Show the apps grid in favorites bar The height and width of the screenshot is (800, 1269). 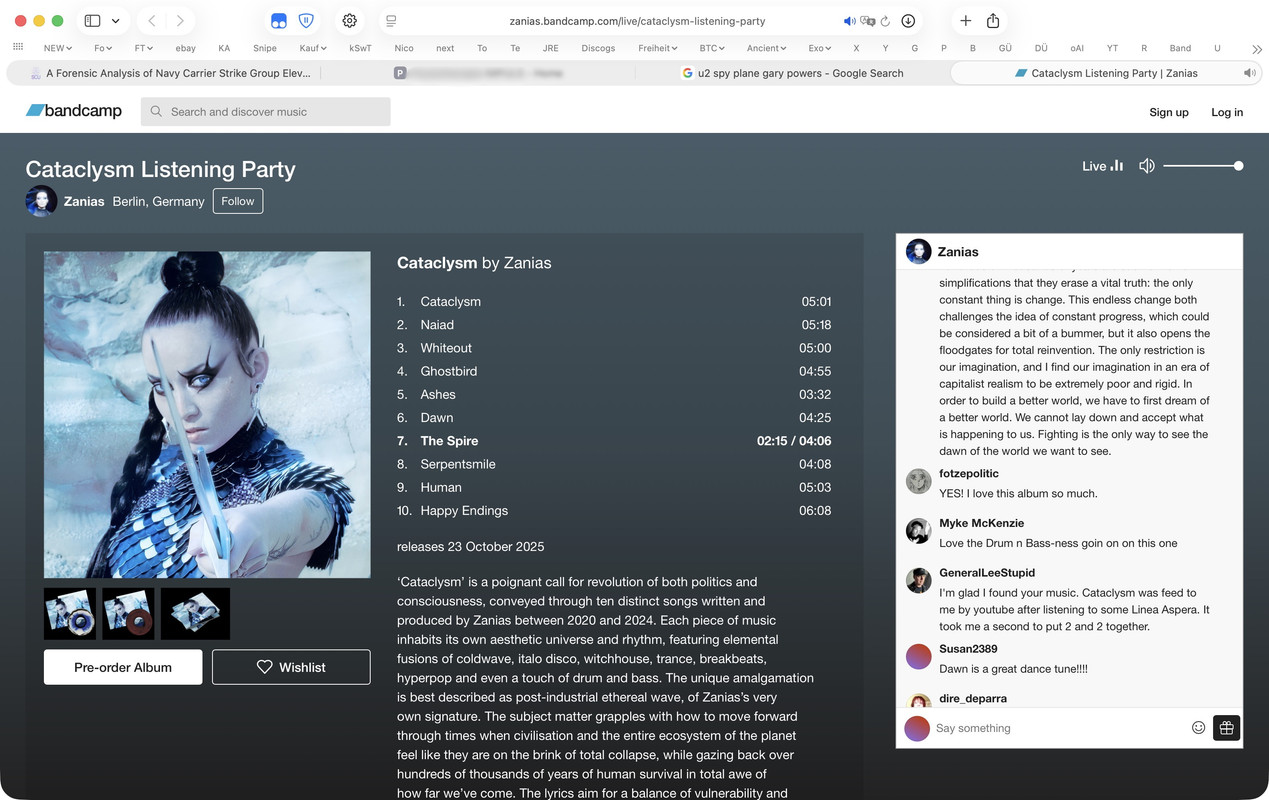click(18, 47)
